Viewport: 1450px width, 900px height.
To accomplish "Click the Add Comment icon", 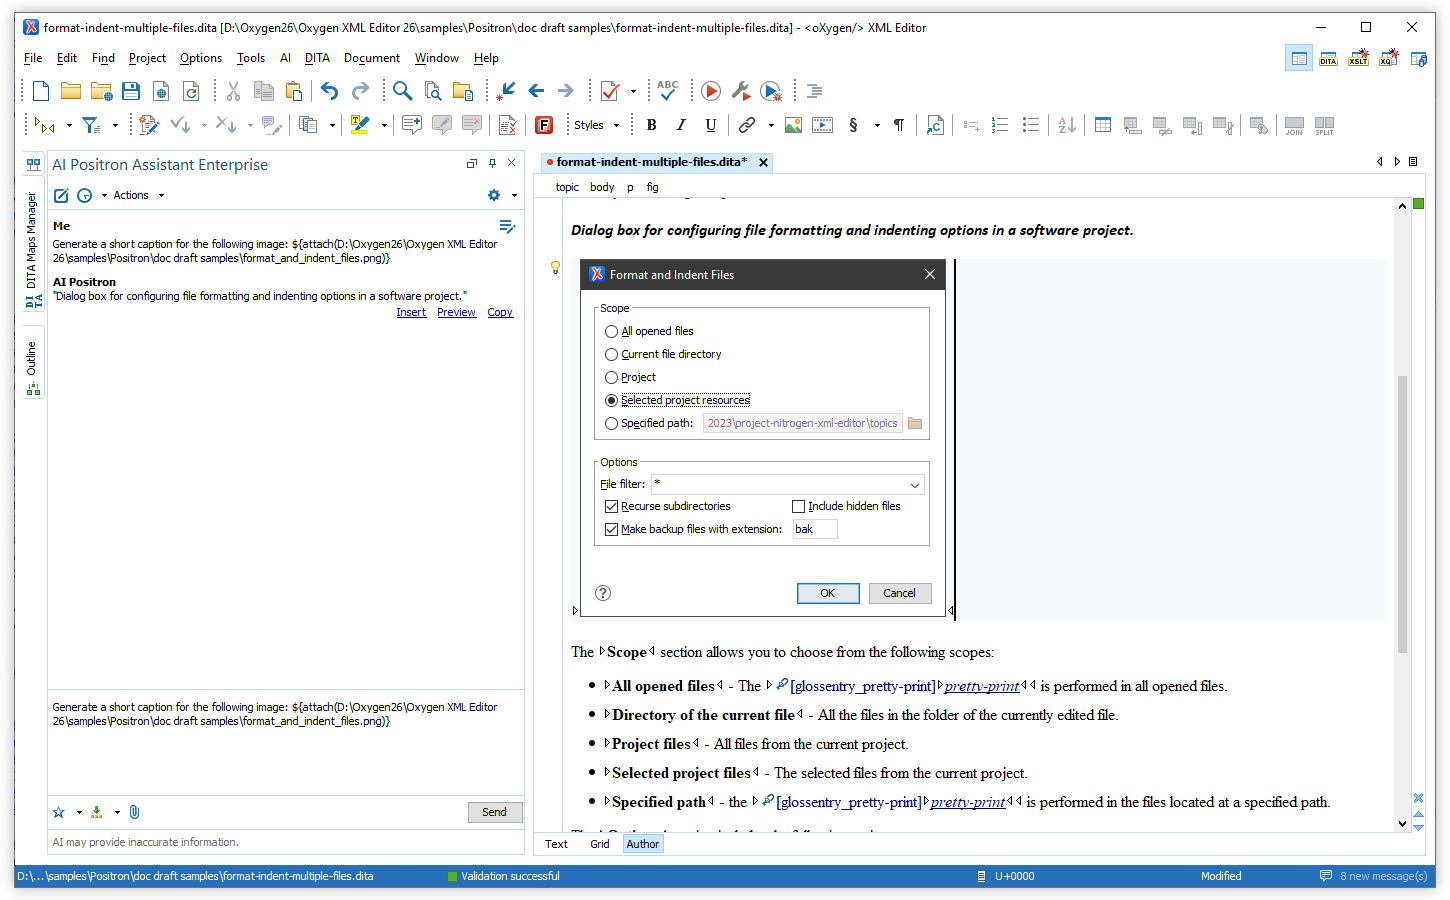I will [412, 125].
